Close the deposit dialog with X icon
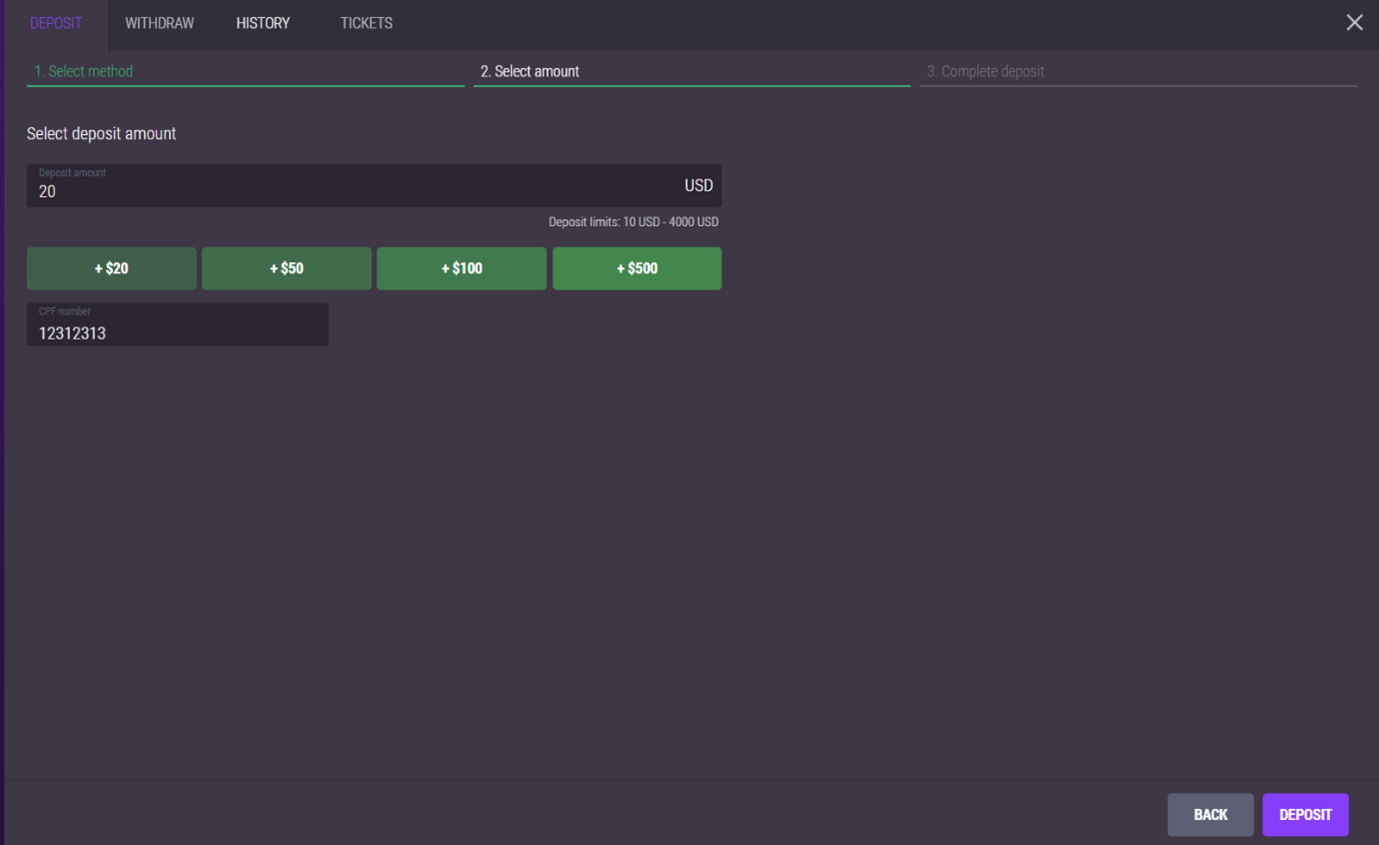This screenshot has width=1379, height=845. (x=1354, y=23)
